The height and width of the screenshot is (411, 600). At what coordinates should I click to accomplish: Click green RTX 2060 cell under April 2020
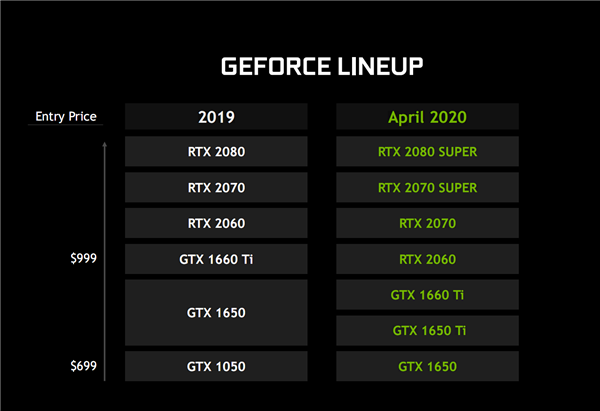[427, 259]
